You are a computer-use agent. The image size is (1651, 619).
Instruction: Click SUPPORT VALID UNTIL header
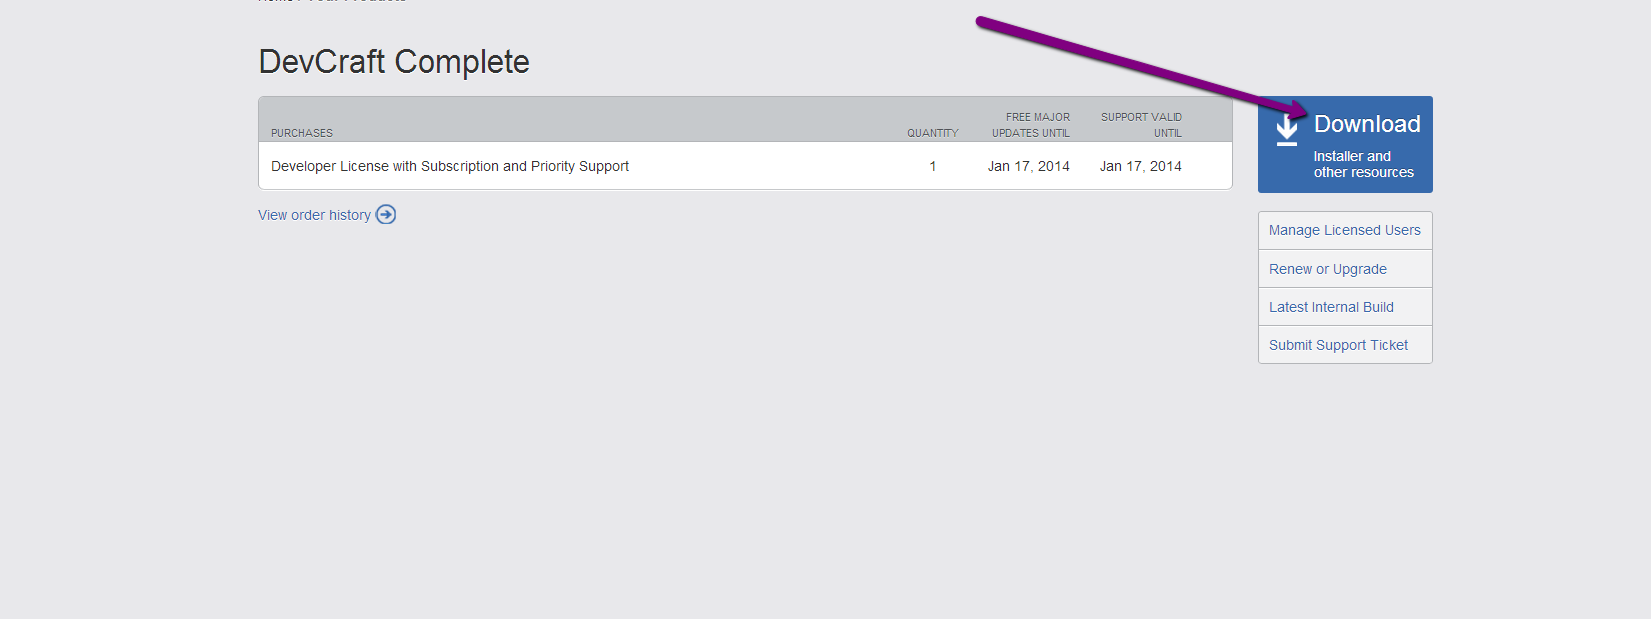(1141, 125)
